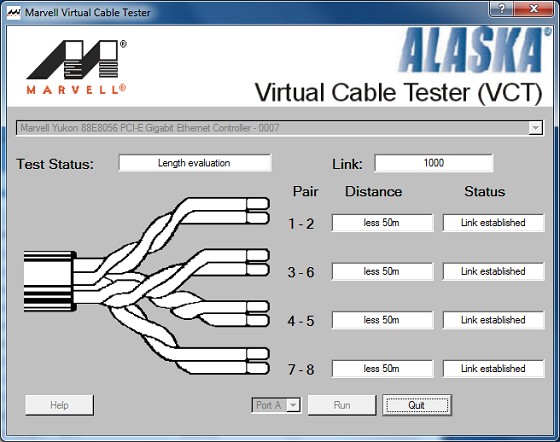Click the pair 1-2 Link established status
This screenshot has width=560, height=442.
point(493,223)
